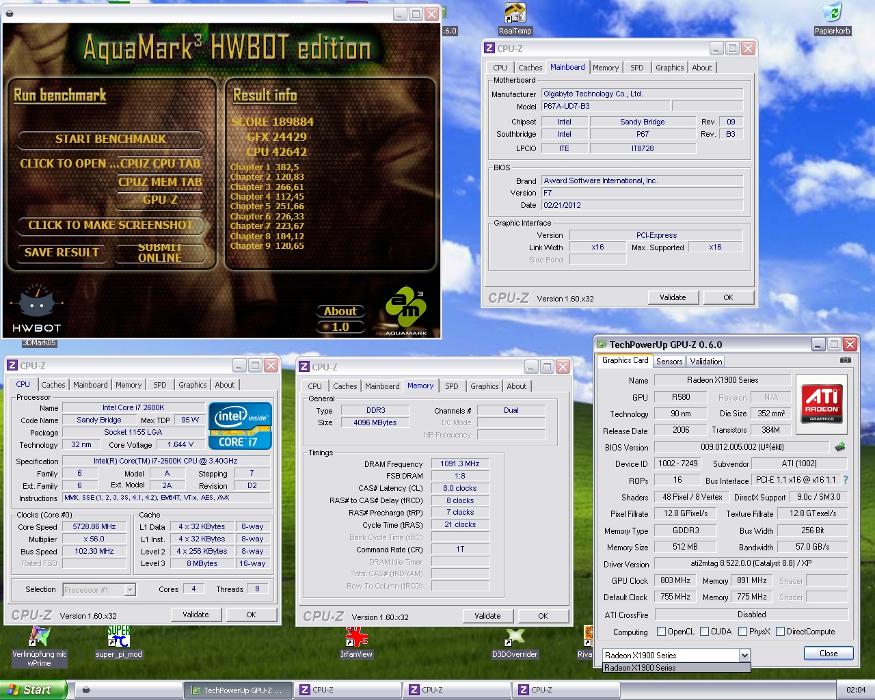
Task: Open the Processor Selection dropdown in CPU-Z
Action: (130, 589)
